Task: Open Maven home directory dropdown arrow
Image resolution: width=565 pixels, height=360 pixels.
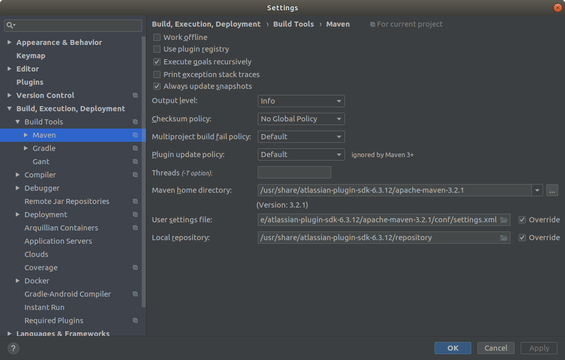Action: 537,190
